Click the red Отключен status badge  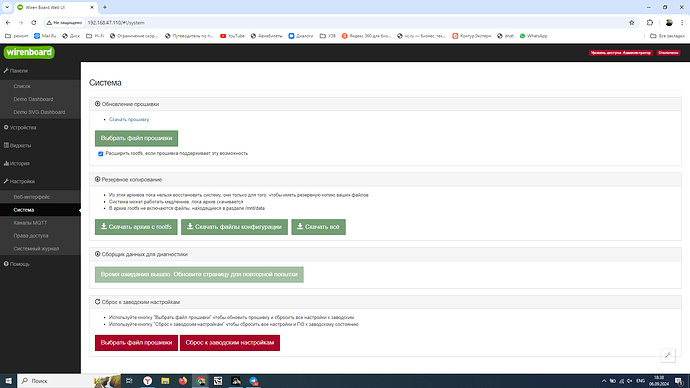[x=668, y=53]
